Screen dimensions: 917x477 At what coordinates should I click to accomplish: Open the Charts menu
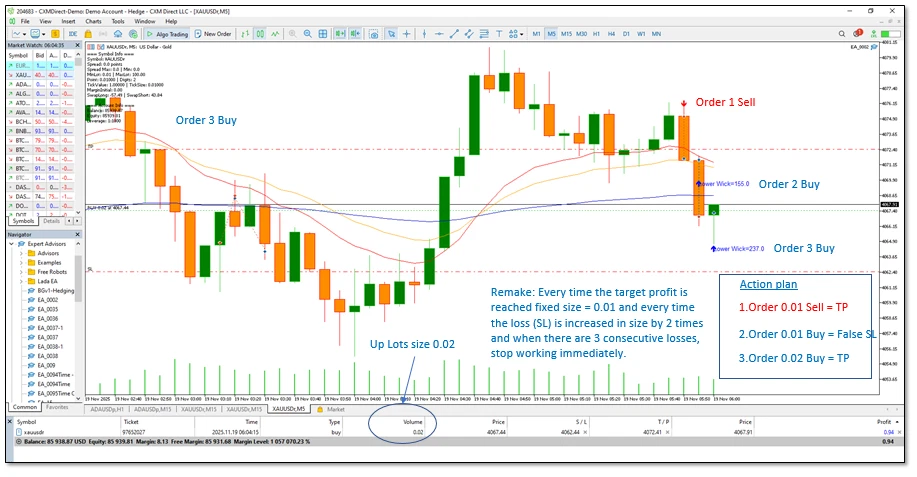(93, 21)
